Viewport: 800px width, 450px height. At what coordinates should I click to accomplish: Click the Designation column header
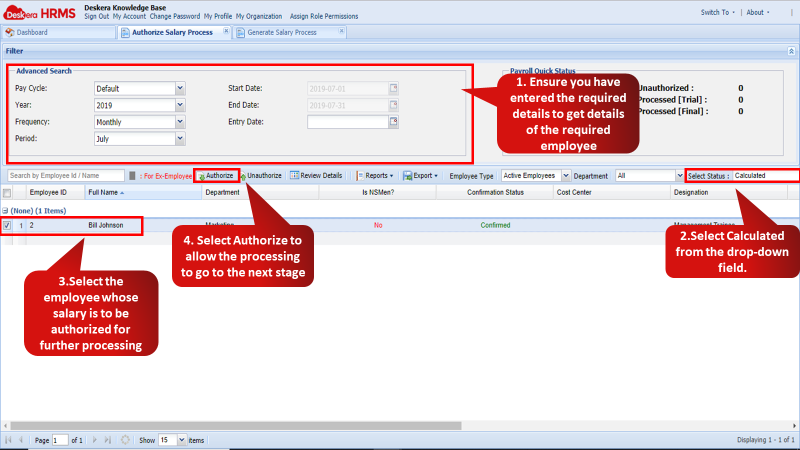tap(729, 193)
